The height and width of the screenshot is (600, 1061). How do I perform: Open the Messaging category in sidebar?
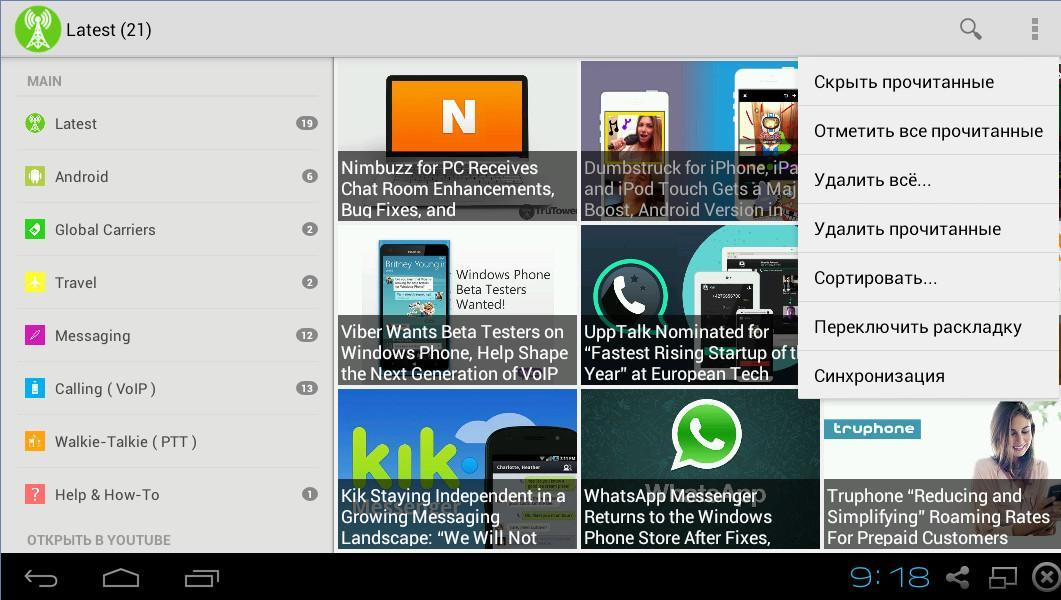pos(169,335)
